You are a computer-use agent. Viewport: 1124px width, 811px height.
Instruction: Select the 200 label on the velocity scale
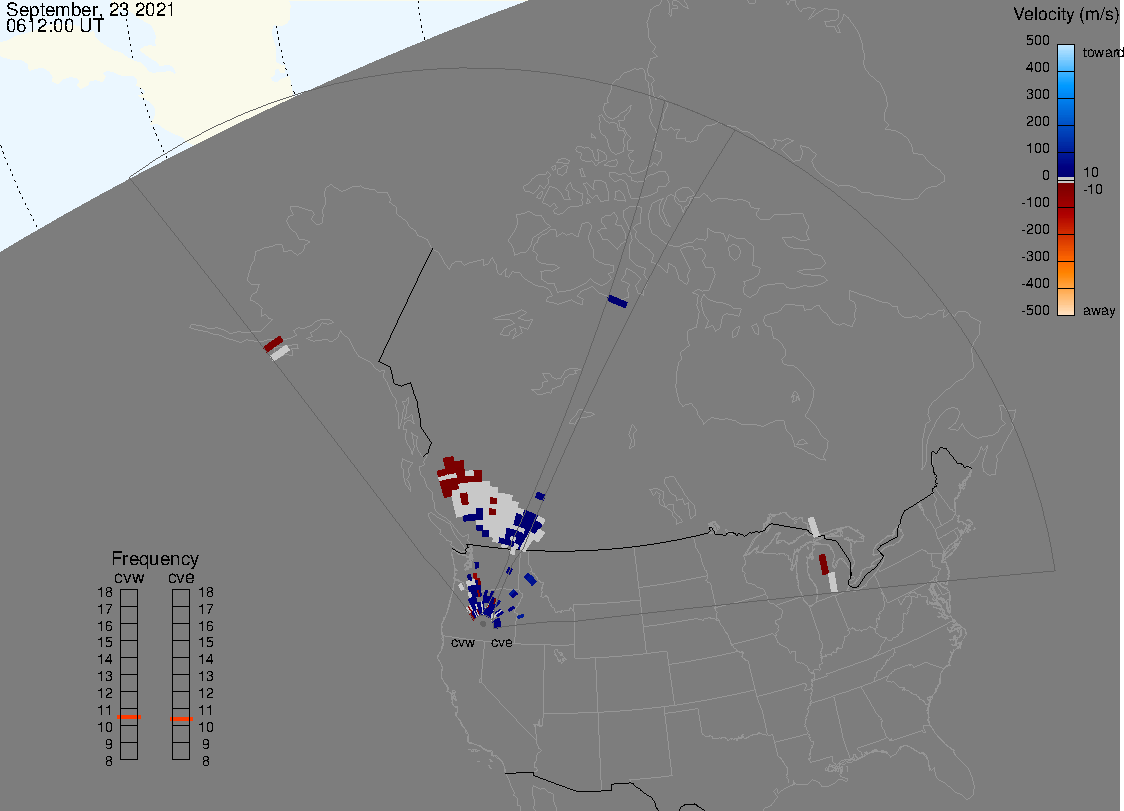1037,121
